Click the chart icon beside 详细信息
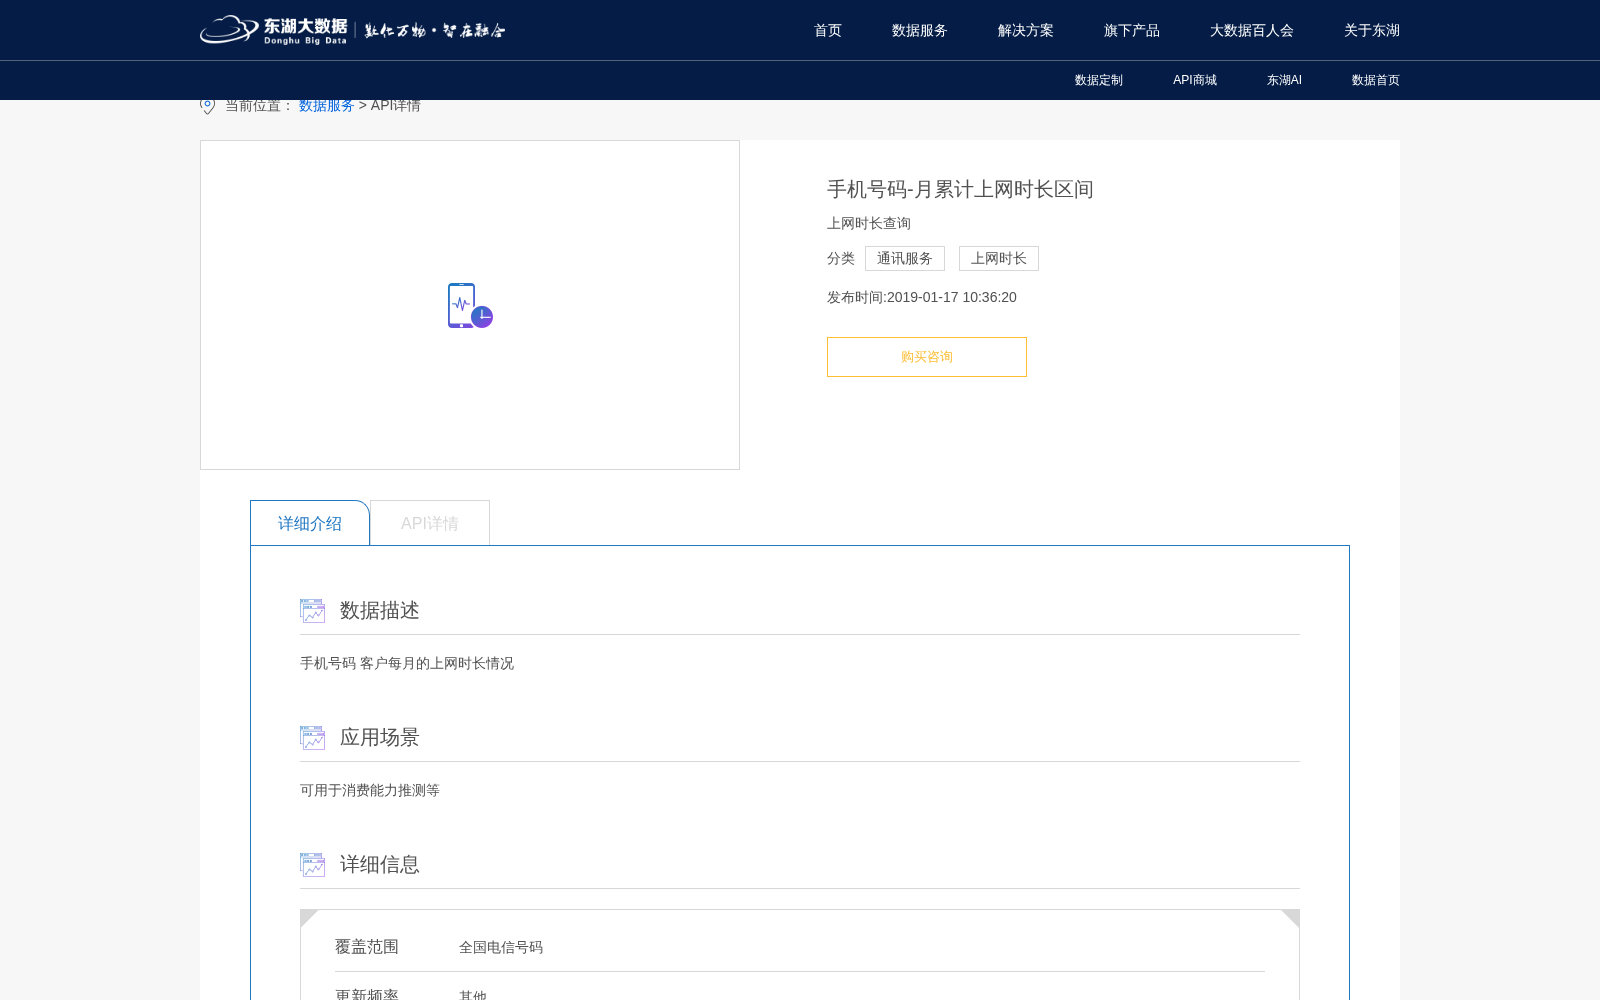This screenshot has width=1600, height=1000. pyautogui.click(x=313, y=865)
